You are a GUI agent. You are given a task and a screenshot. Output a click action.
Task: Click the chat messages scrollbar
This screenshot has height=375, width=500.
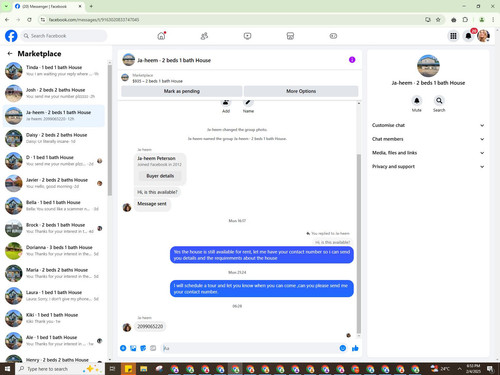click(359, 243)
